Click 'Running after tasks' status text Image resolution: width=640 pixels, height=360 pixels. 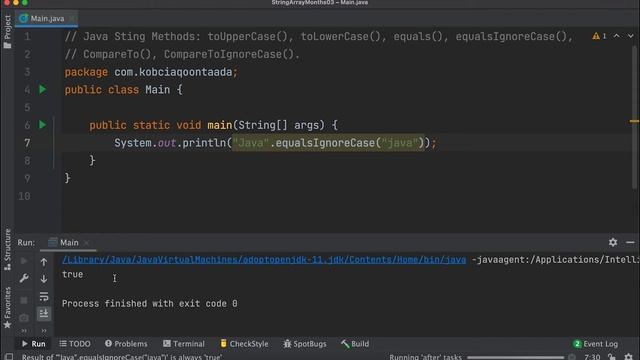pyautogui.click(x=425, y=357)
